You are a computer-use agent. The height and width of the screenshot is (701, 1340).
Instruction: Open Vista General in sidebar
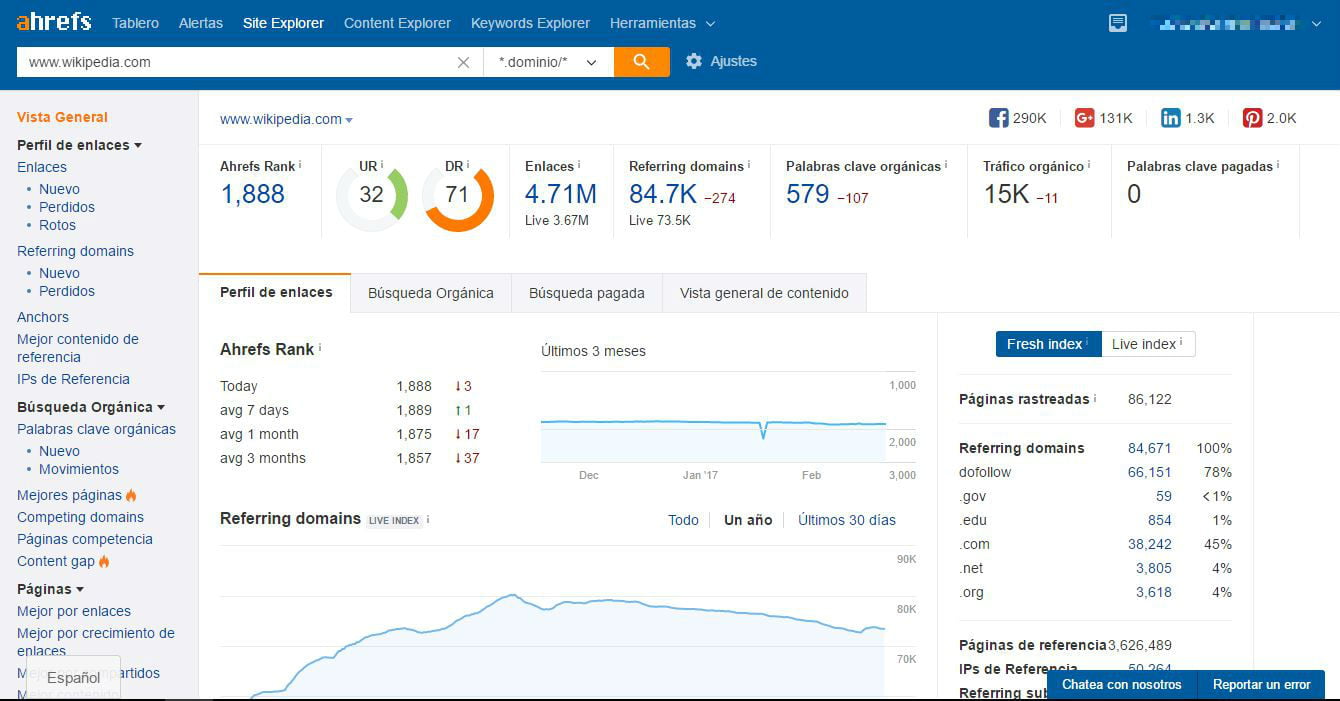pos(62,117)
